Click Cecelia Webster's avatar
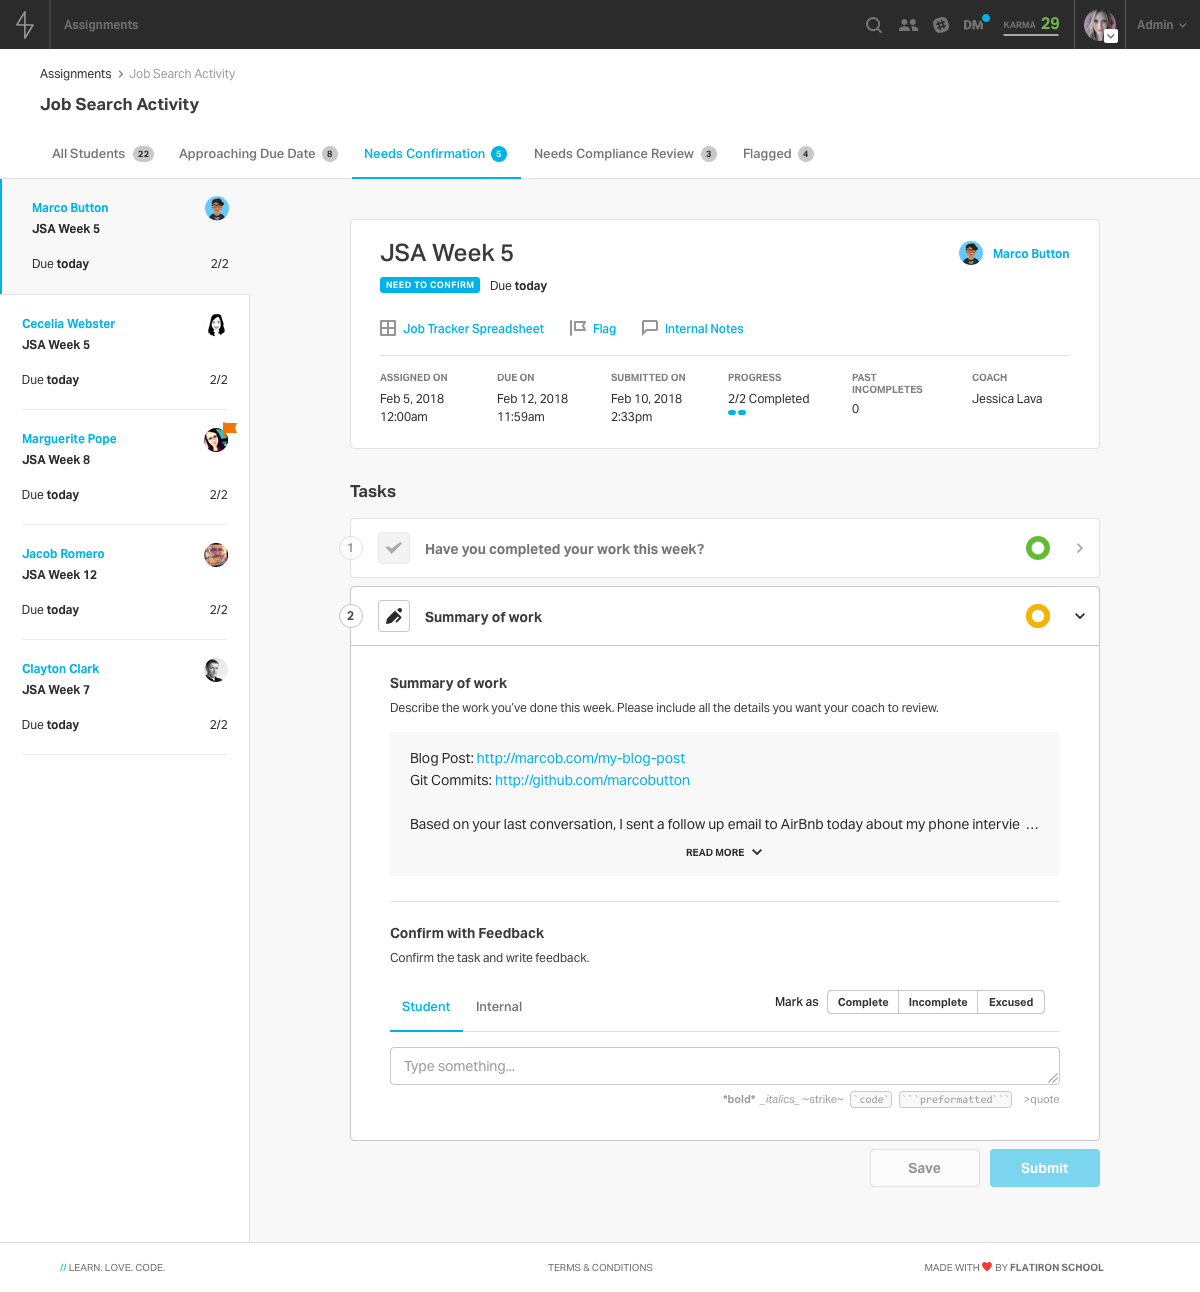The width and height of the screenshot is (1200, 1292). [216, 324]
